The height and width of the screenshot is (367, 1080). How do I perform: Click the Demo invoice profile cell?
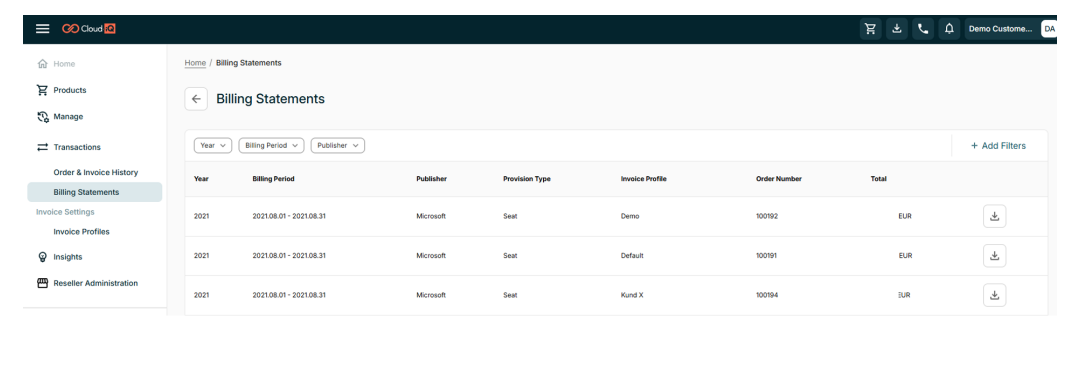click(x=630, y=216)
